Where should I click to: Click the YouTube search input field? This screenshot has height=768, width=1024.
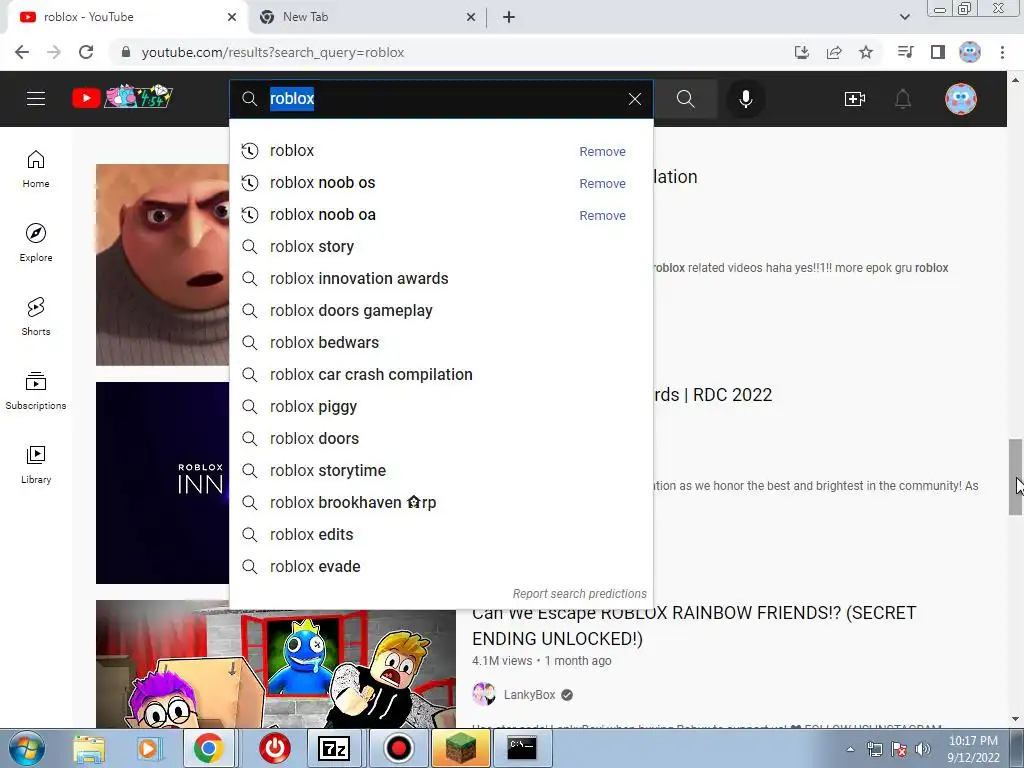point(441,99)
